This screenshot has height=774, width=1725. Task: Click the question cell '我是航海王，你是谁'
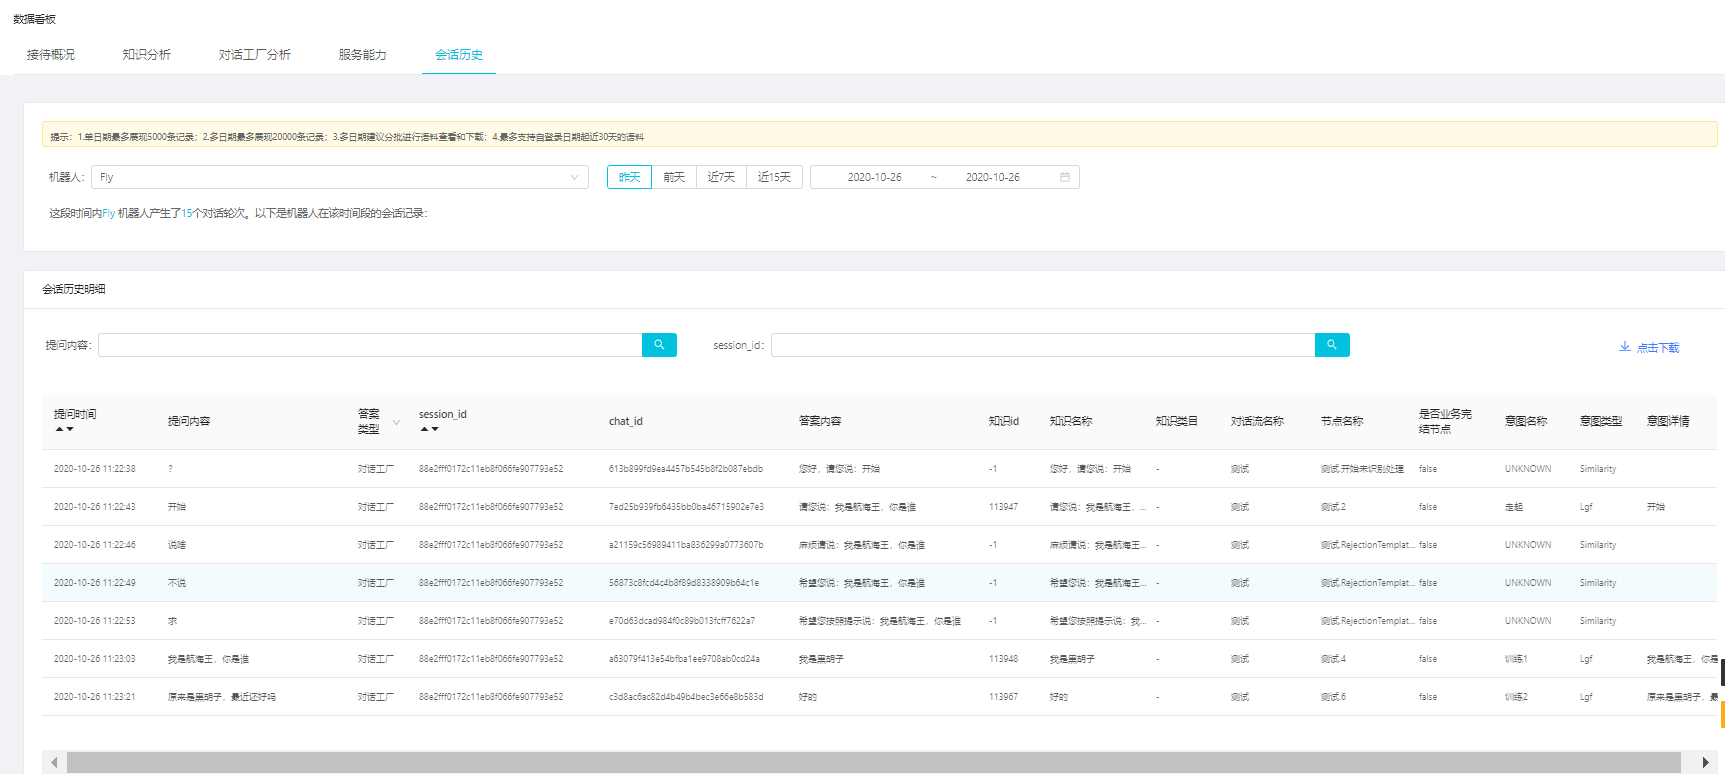208,659
